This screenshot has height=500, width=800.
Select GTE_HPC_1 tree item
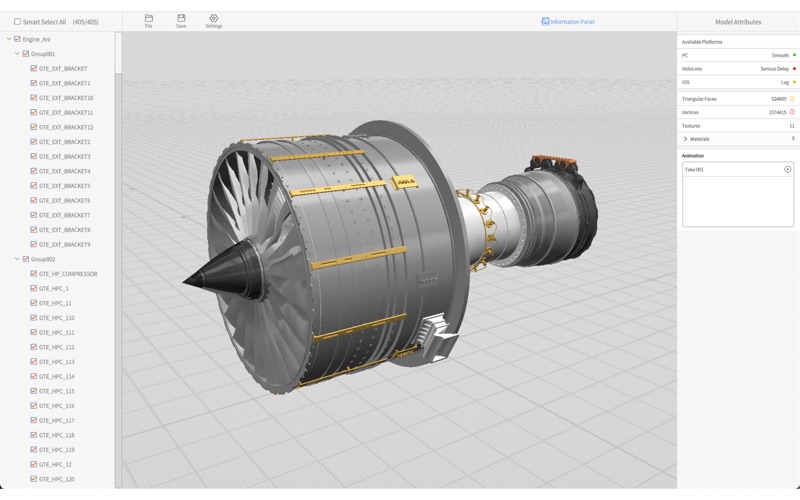pos(54,288)
